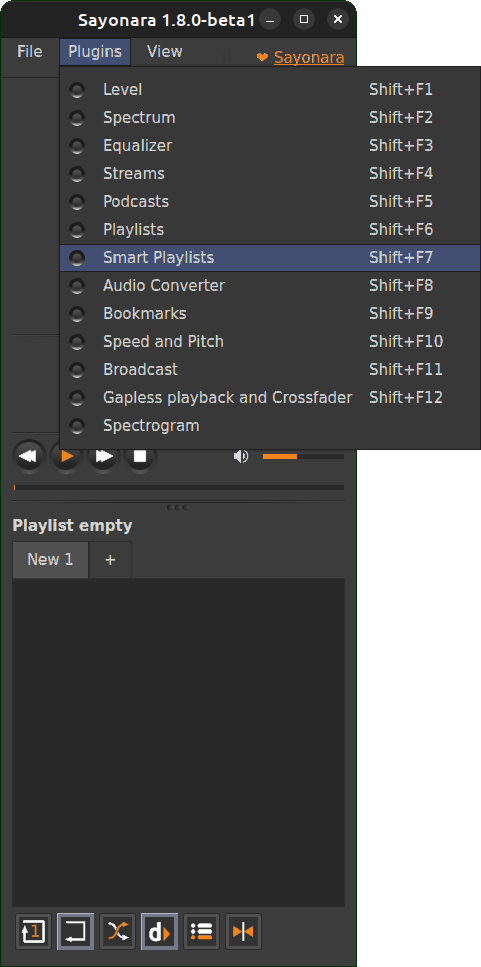This screenshot has height=967, width=481.
Task: Add a new playlist with the plus tab
Action: point(110,560)
